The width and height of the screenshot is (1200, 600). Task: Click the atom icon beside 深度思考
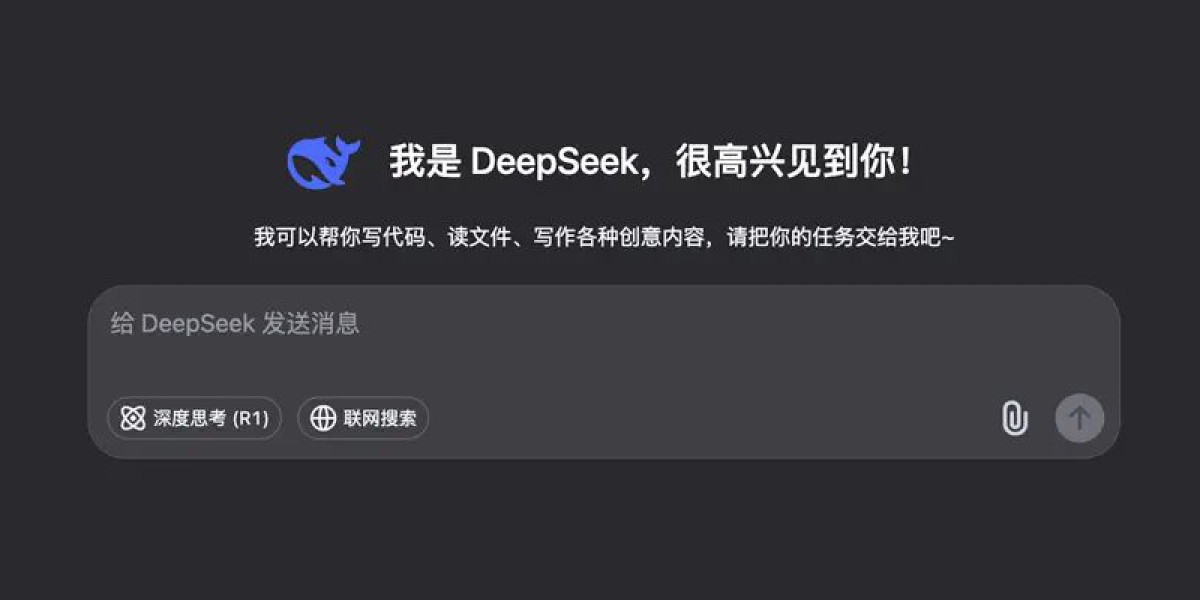coord(133,418)
